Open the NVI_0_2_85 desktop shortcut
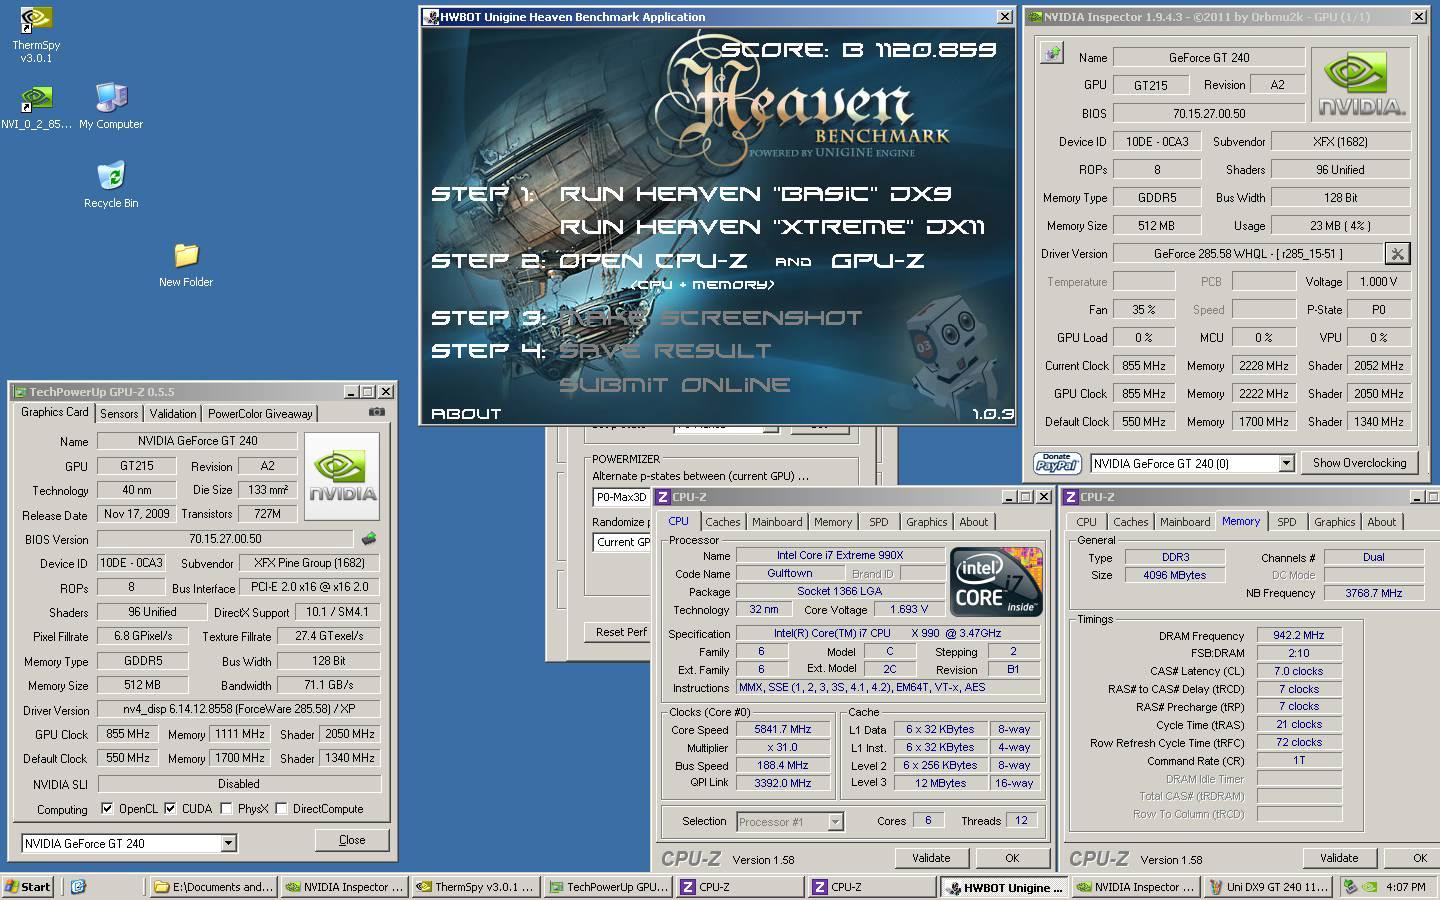Viewport: 1440px width, 900px height. click(36, 109)
